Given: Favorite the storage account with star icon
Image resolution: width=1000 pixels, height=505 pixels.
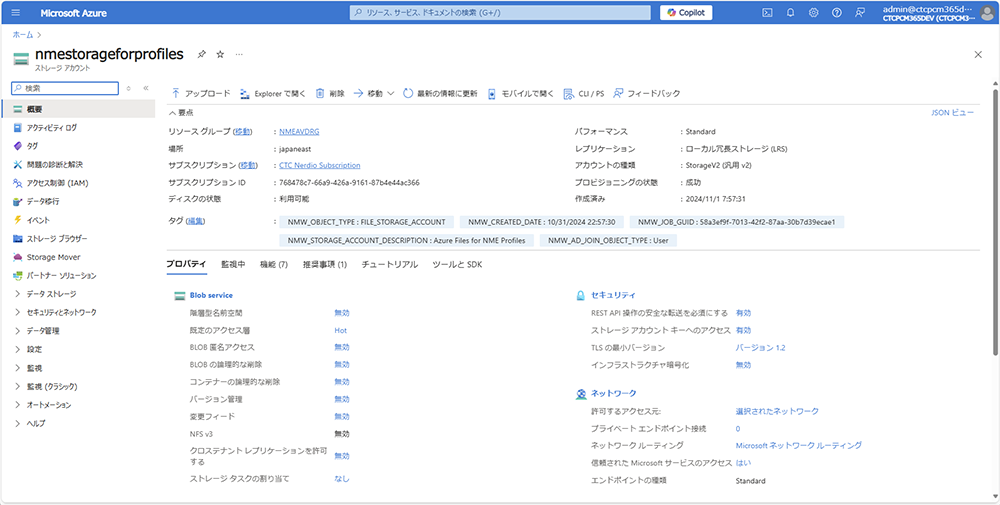Looking at the screenshot, I should (x=220, y=54).
